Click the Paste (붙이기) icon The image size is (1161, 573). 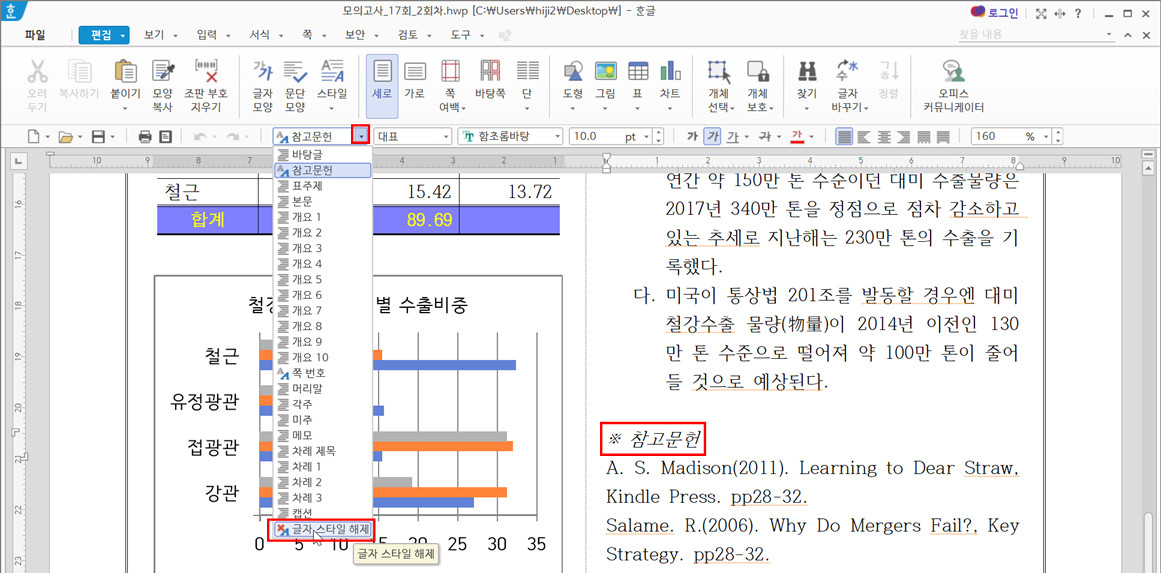point(125,86)
